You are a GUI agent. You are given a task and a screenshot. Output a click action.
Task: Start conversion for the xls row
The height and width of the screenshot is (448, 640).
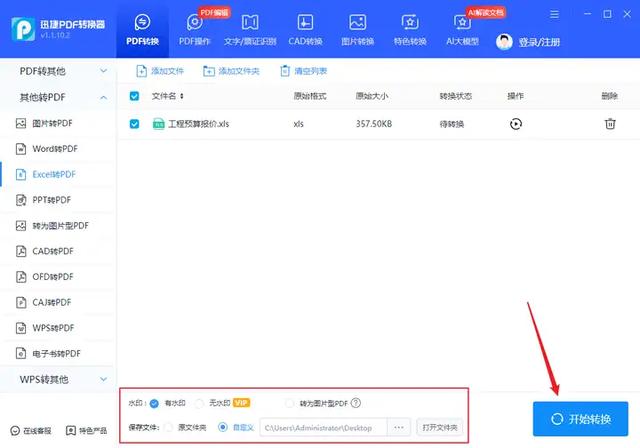[516, 124]
